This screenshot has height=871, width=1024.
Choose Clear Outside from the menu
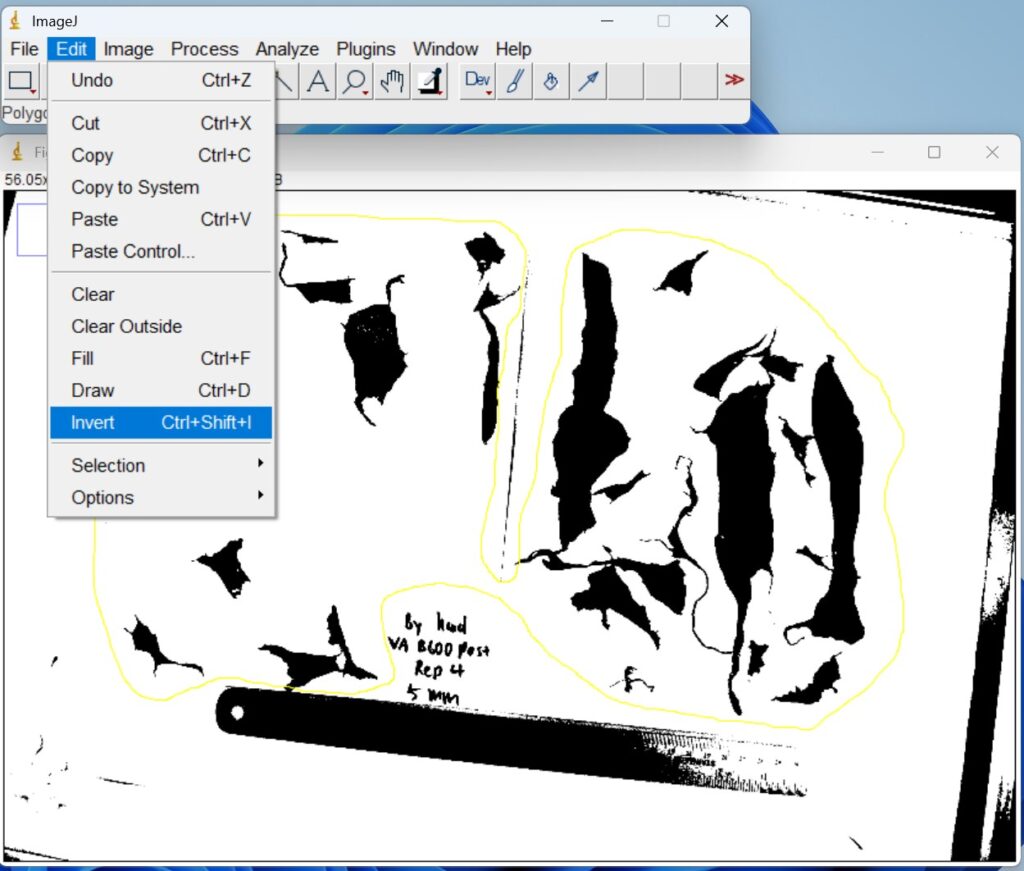(x=126, y=326)
